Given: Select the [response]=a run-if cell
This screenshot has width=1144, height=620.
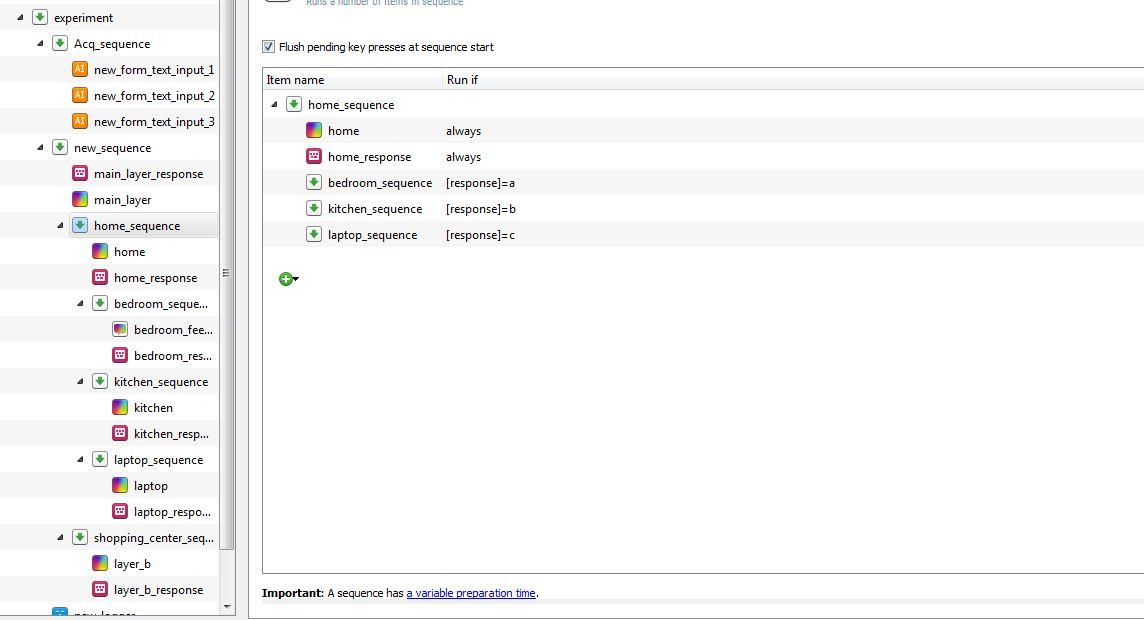Looking at the screenshot, I should [481, 183].
